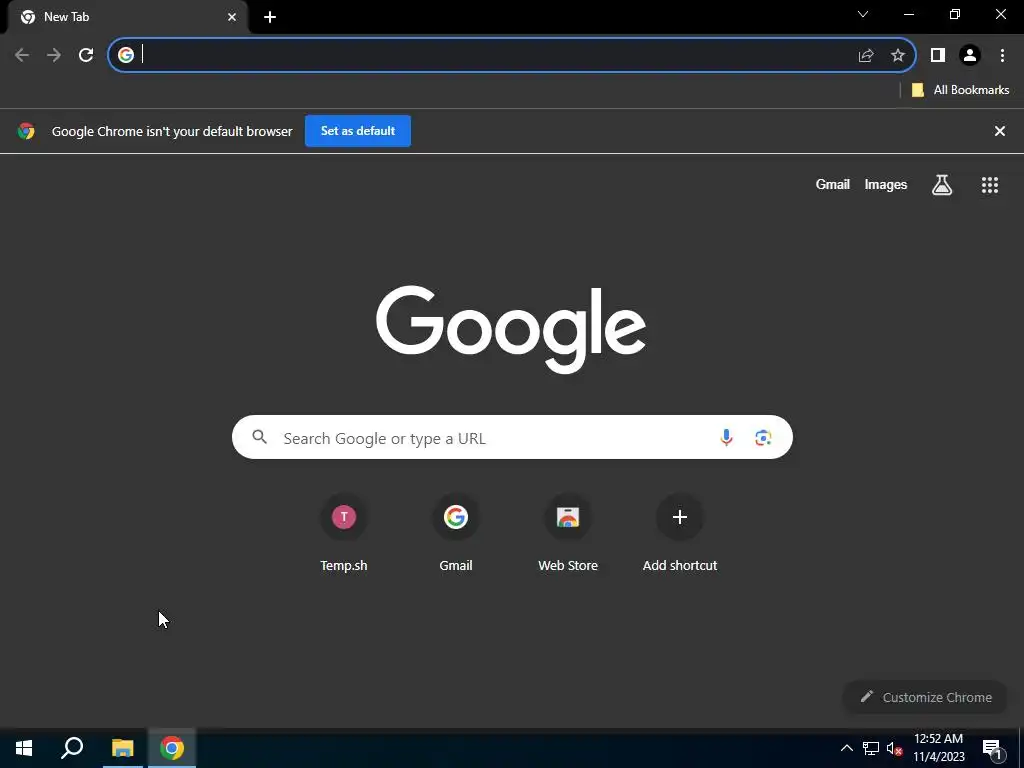Open the tab search chevron
The height and width of the screenshot is (768, 1024).
[x=863, y=14]
